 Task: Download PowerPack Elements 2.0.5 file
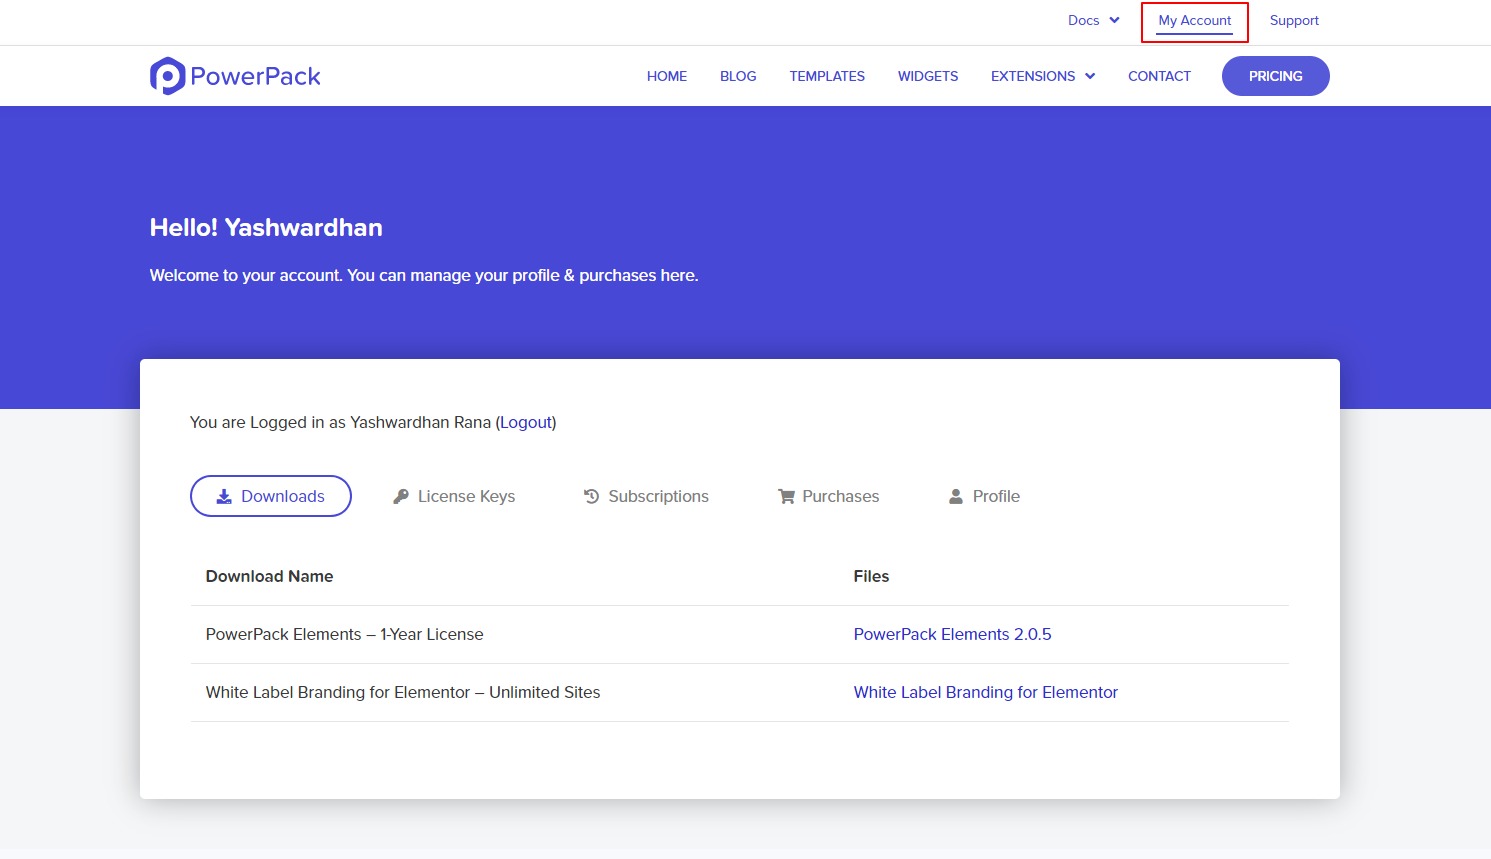coord(952,634)
